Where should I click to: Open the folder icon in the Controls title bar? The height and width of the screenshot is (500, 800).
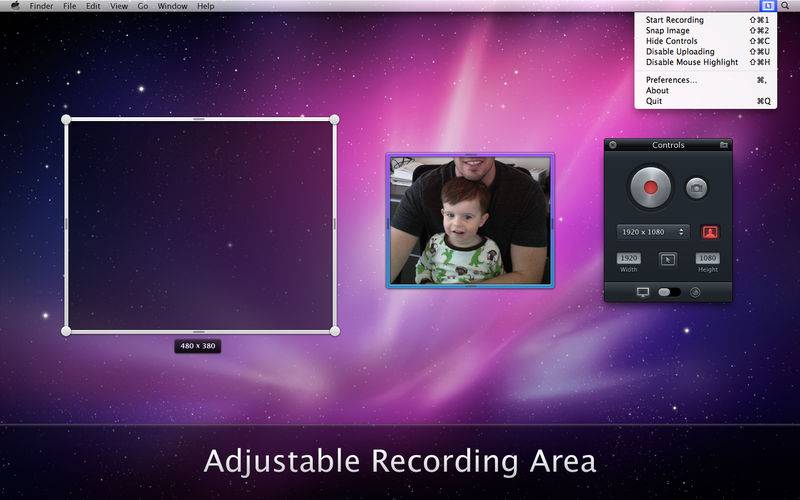pyautogui.click(x=723, y=145)
